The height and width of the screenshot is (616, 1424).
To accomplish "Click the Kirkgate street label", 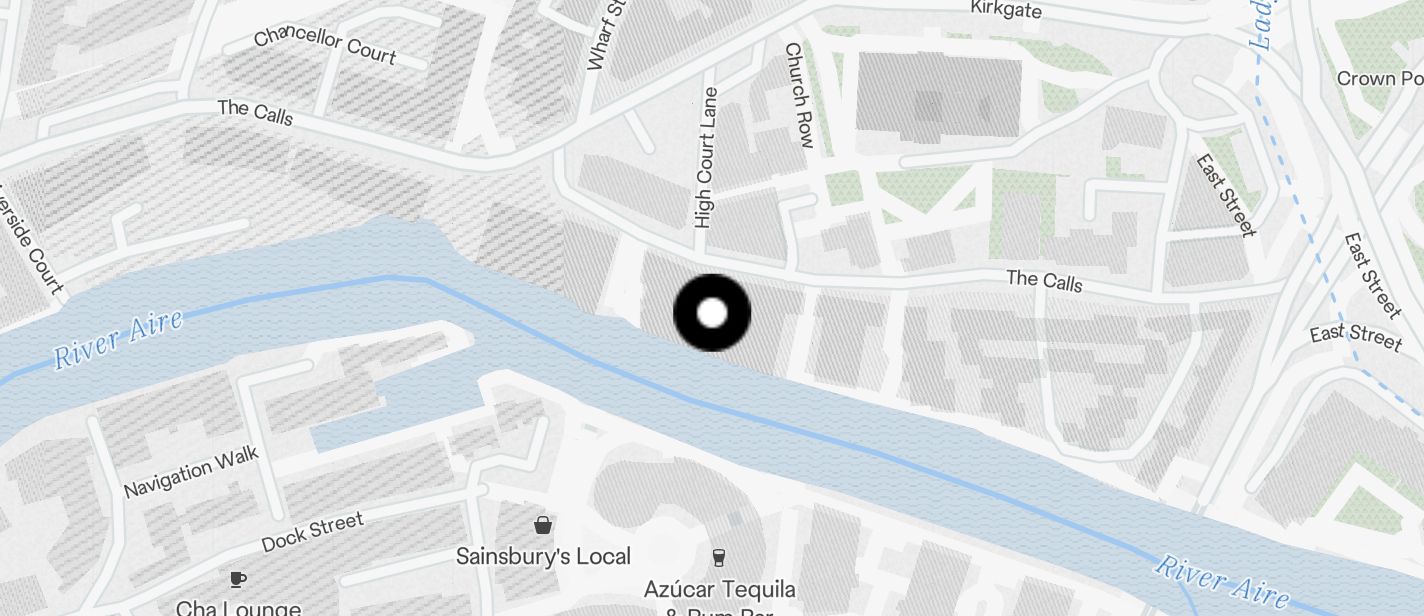I will [x=1006, y=10].
